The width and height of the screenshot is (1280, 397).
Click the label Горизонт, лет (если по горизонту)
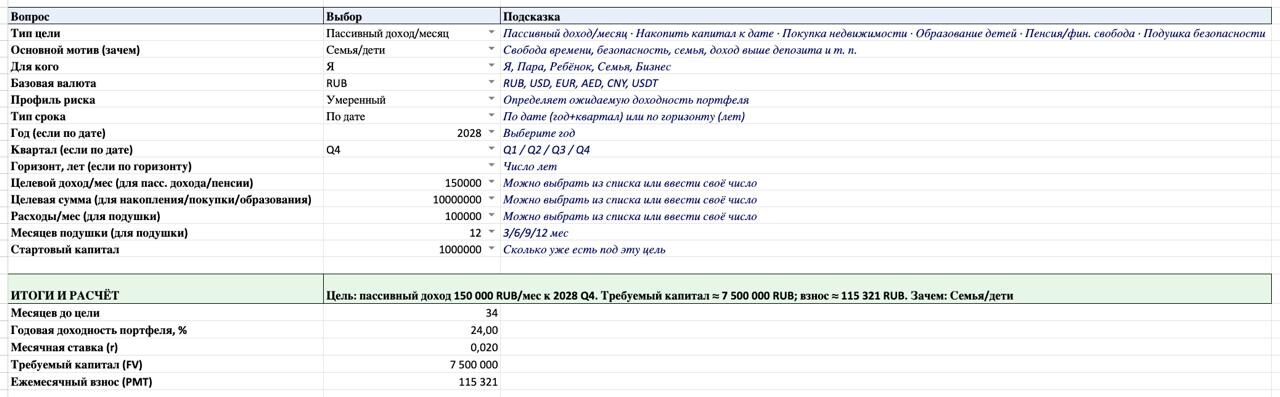point(101,166)
